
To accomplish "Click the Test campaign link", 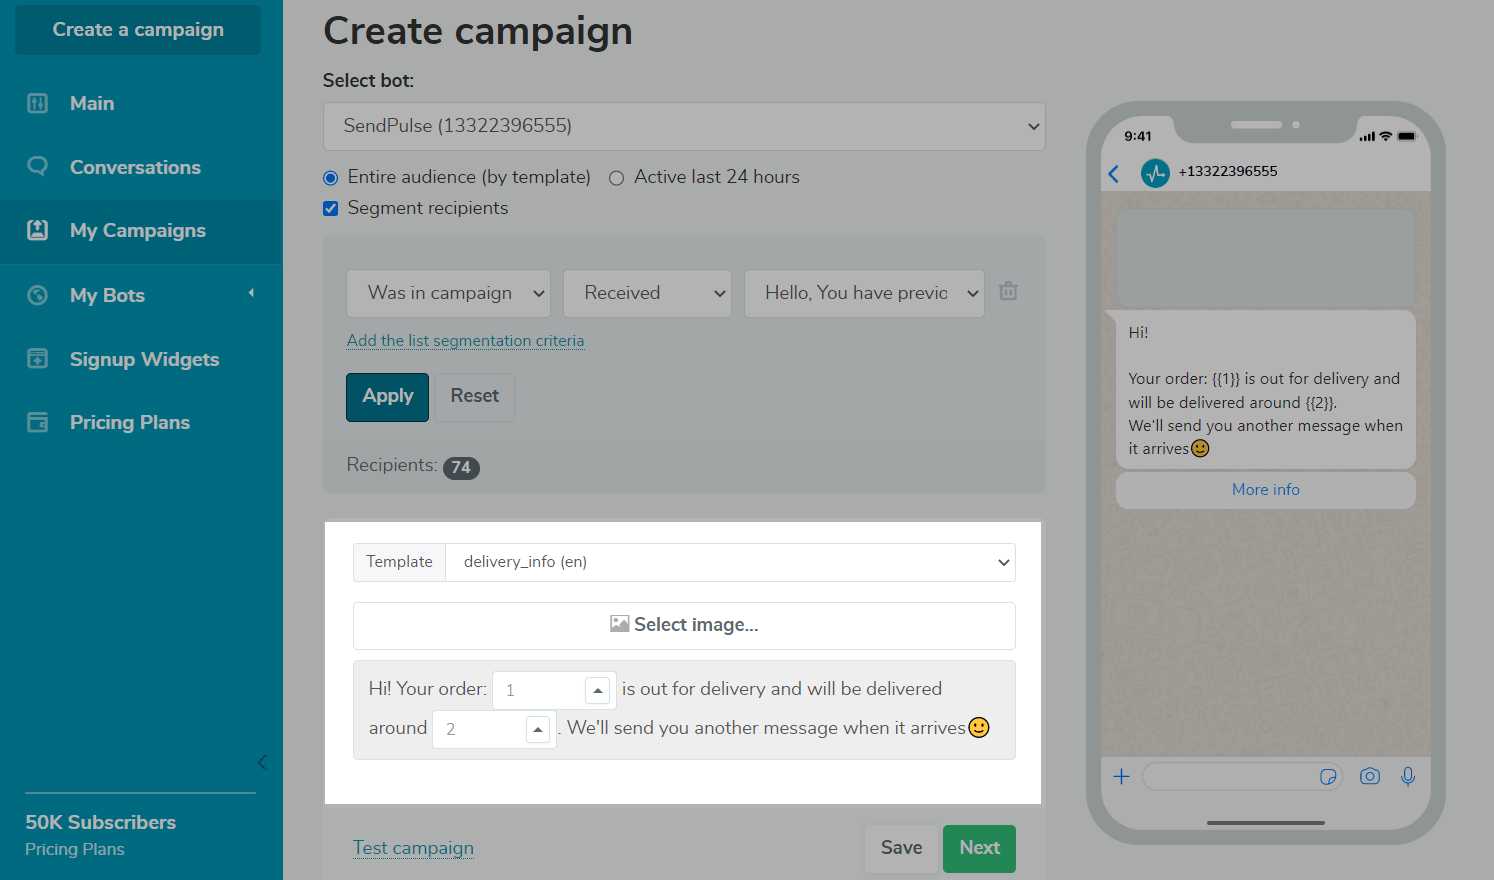I will pyautogui.click(x=413, y=848).
